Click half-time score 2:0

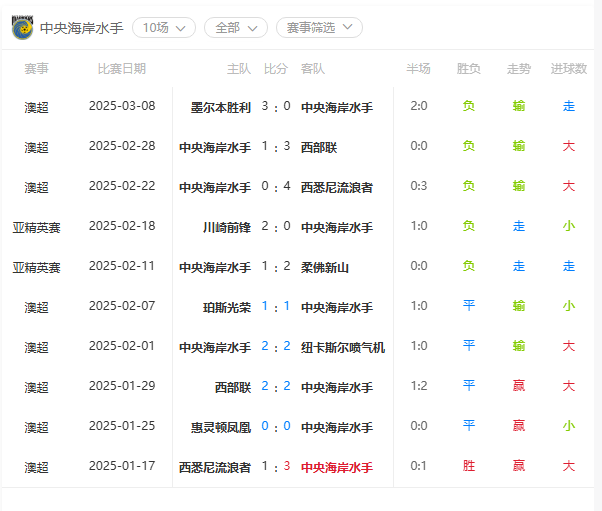[x=418, y=106]
